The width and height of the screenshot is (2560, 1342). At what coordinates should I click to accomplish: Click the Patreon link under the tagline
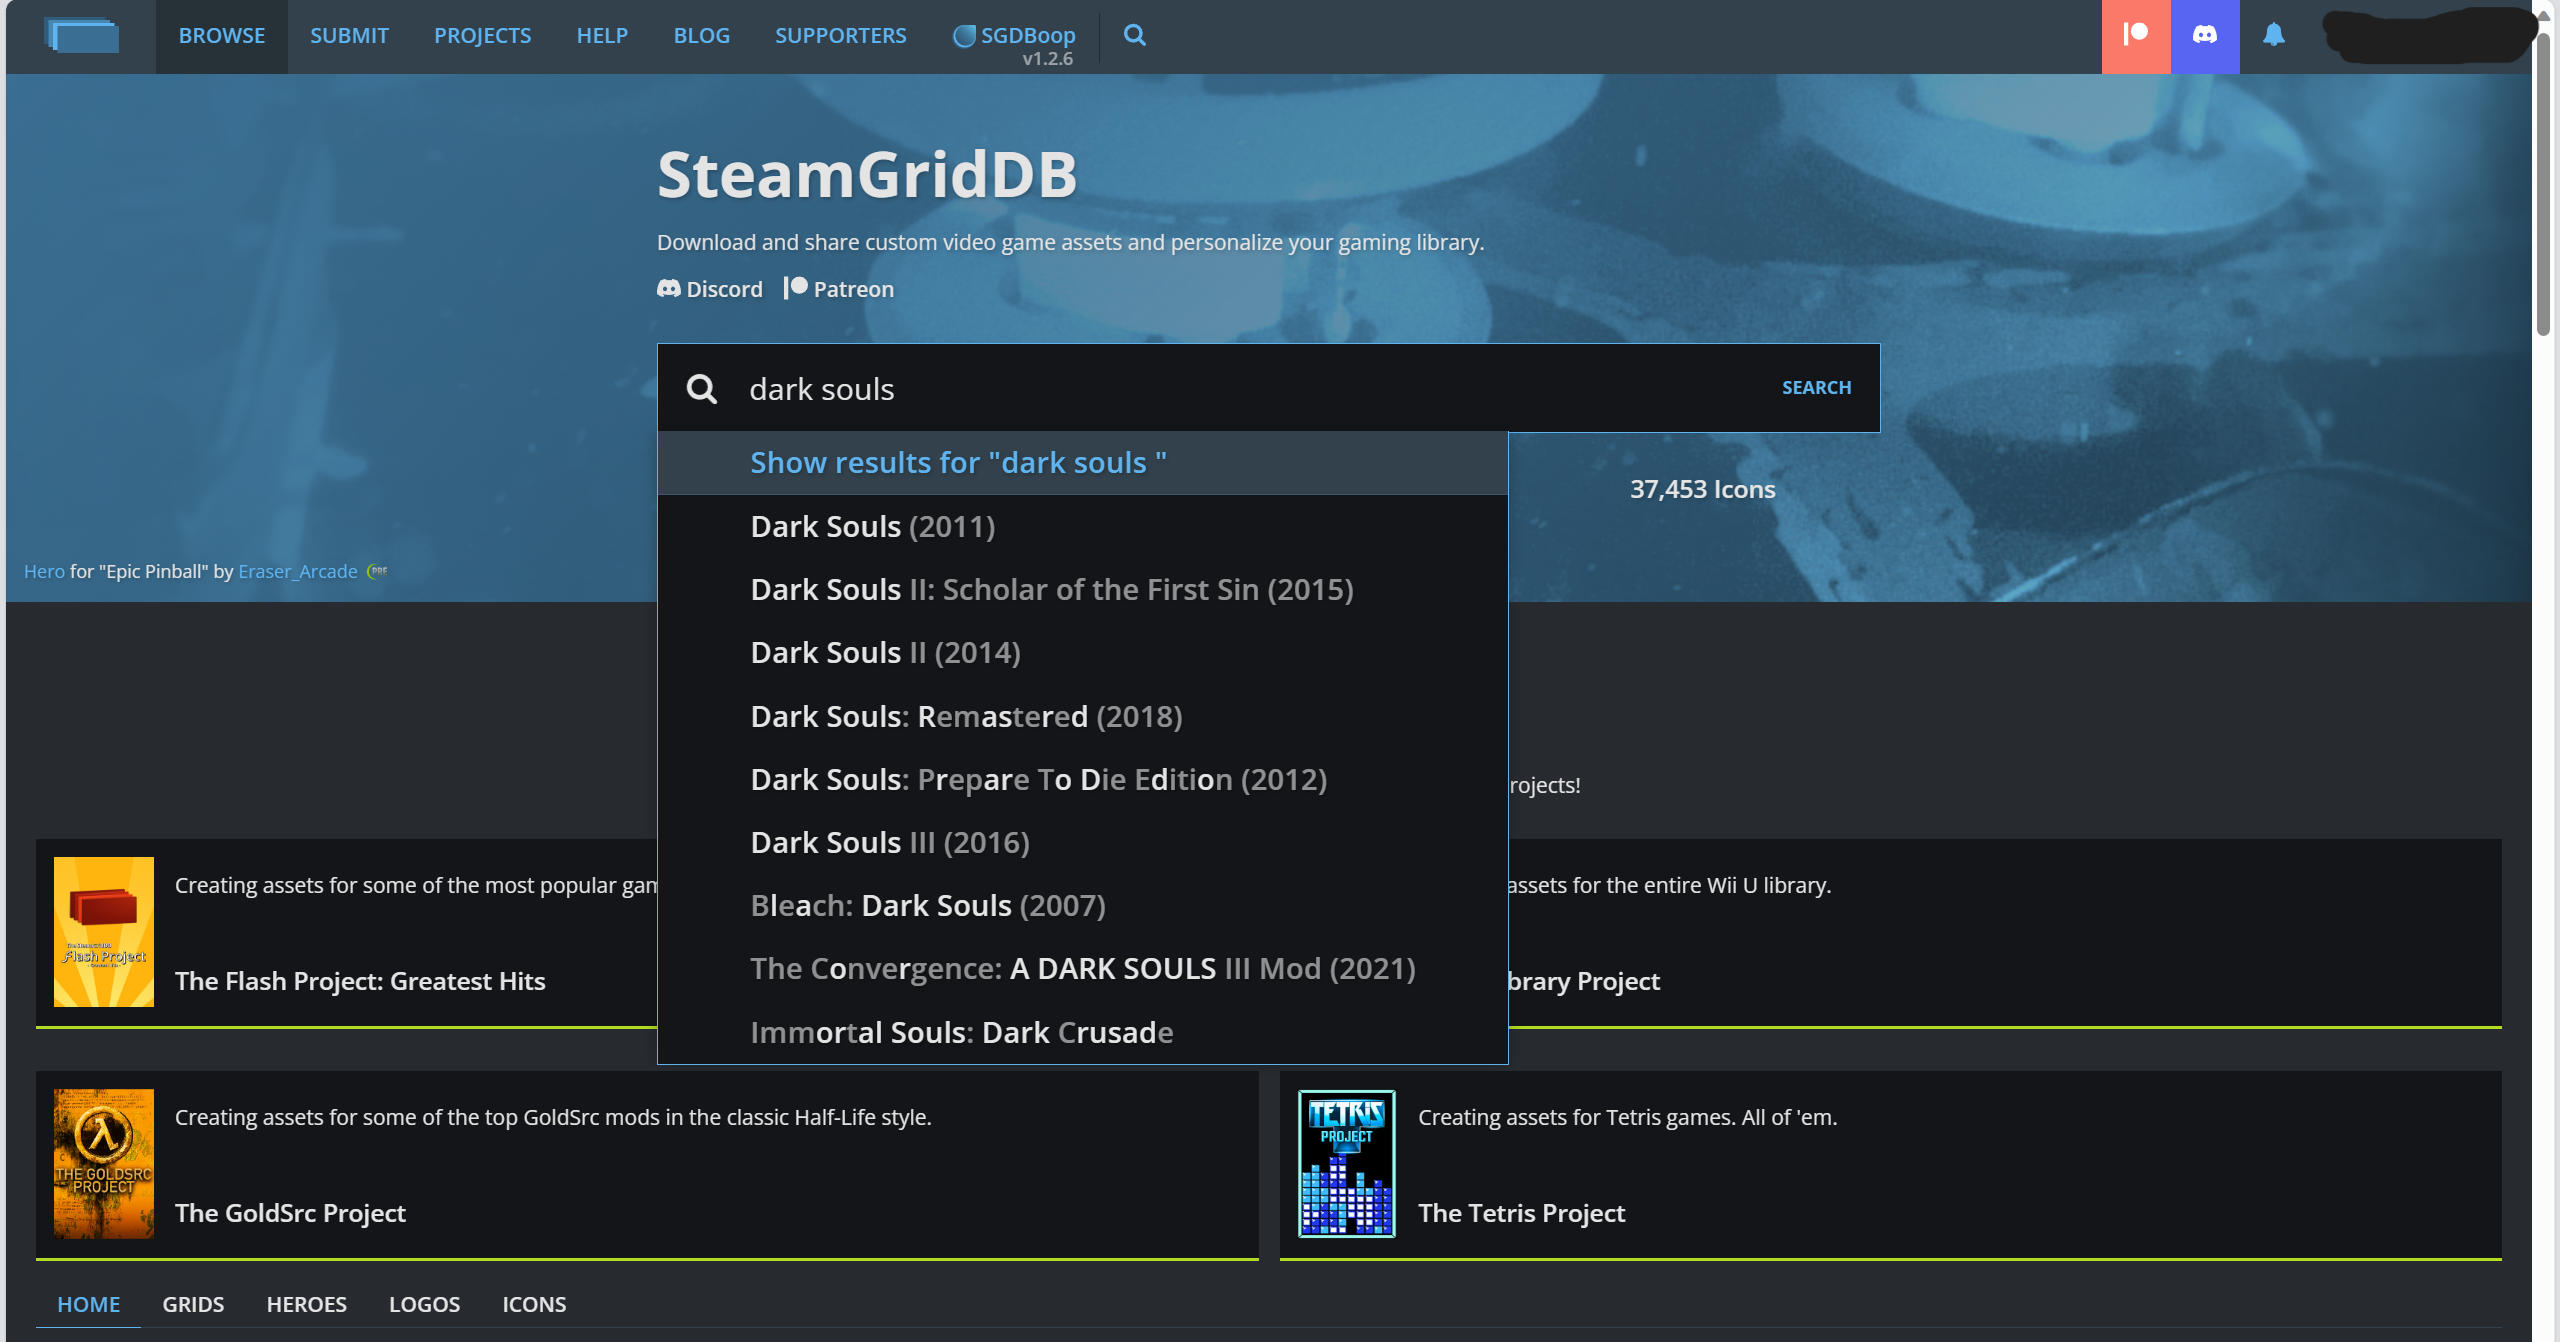coord(839,289)
